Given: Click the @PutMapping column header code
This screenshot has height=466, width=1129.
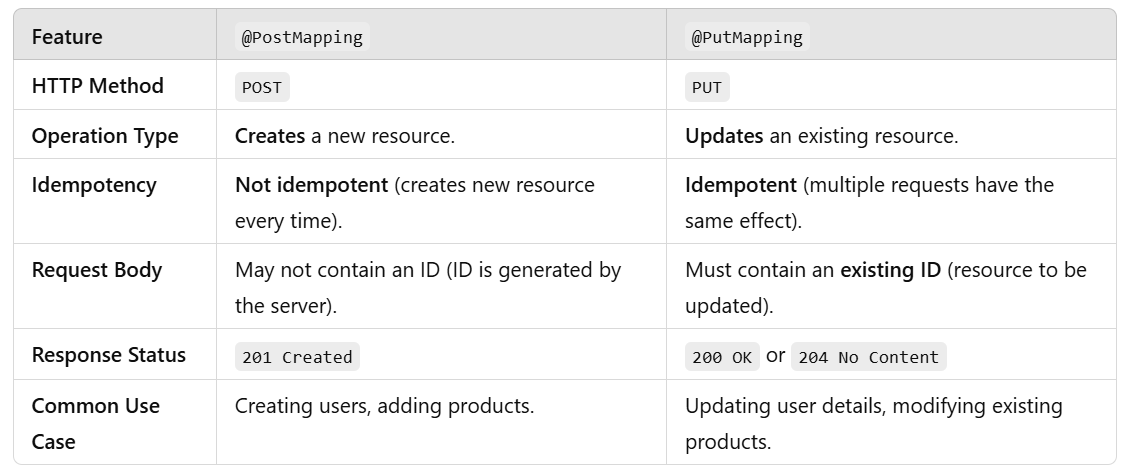Looking at the screenshot, I should 747,37.
